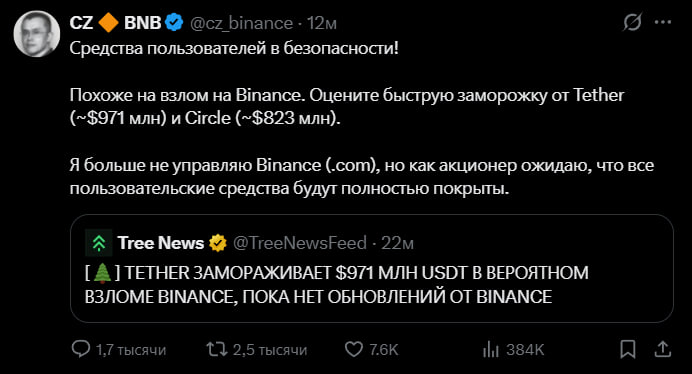The width and height of the screenshot is (692, 374).
Task: Open the @TreeNewsFeed handle
Action: tap(300, 243)
